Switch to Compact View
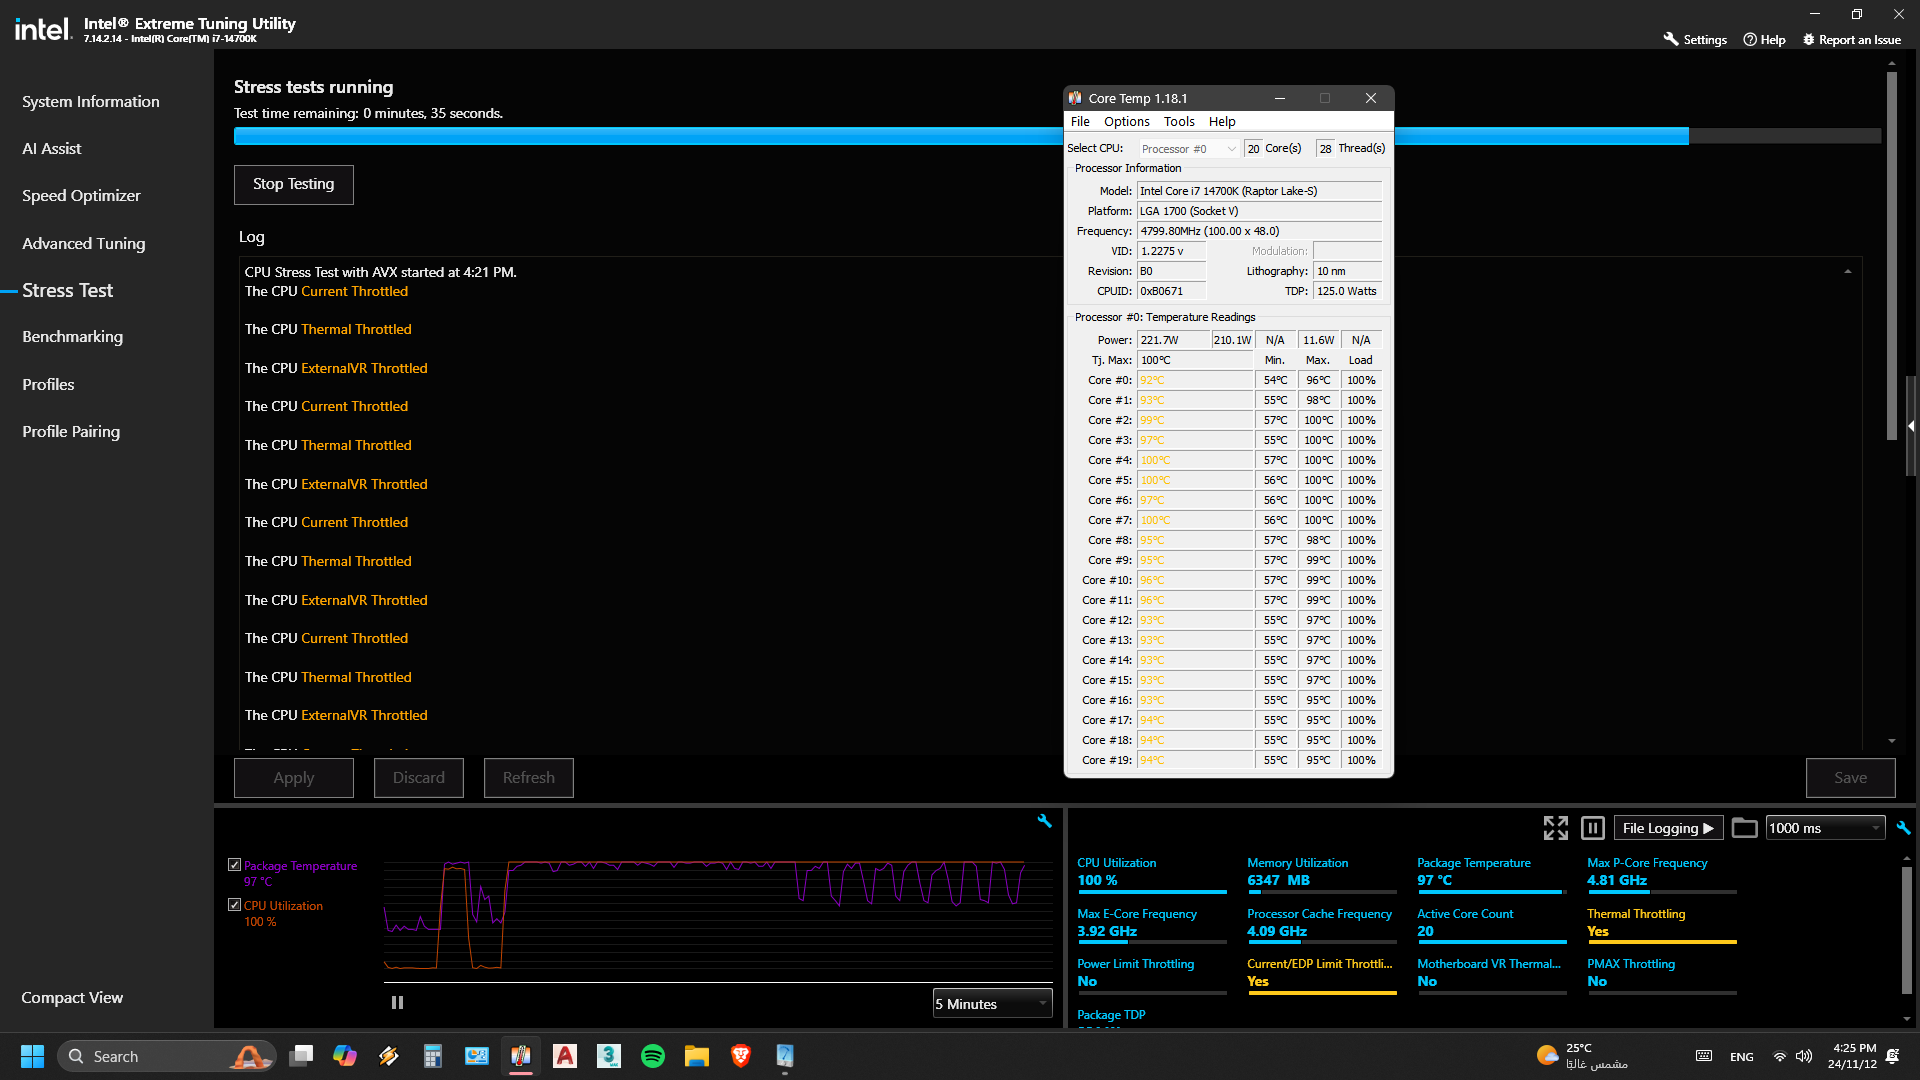Image resolution: width=1920 pixels, height=1080 pixels. pos(72,997)
